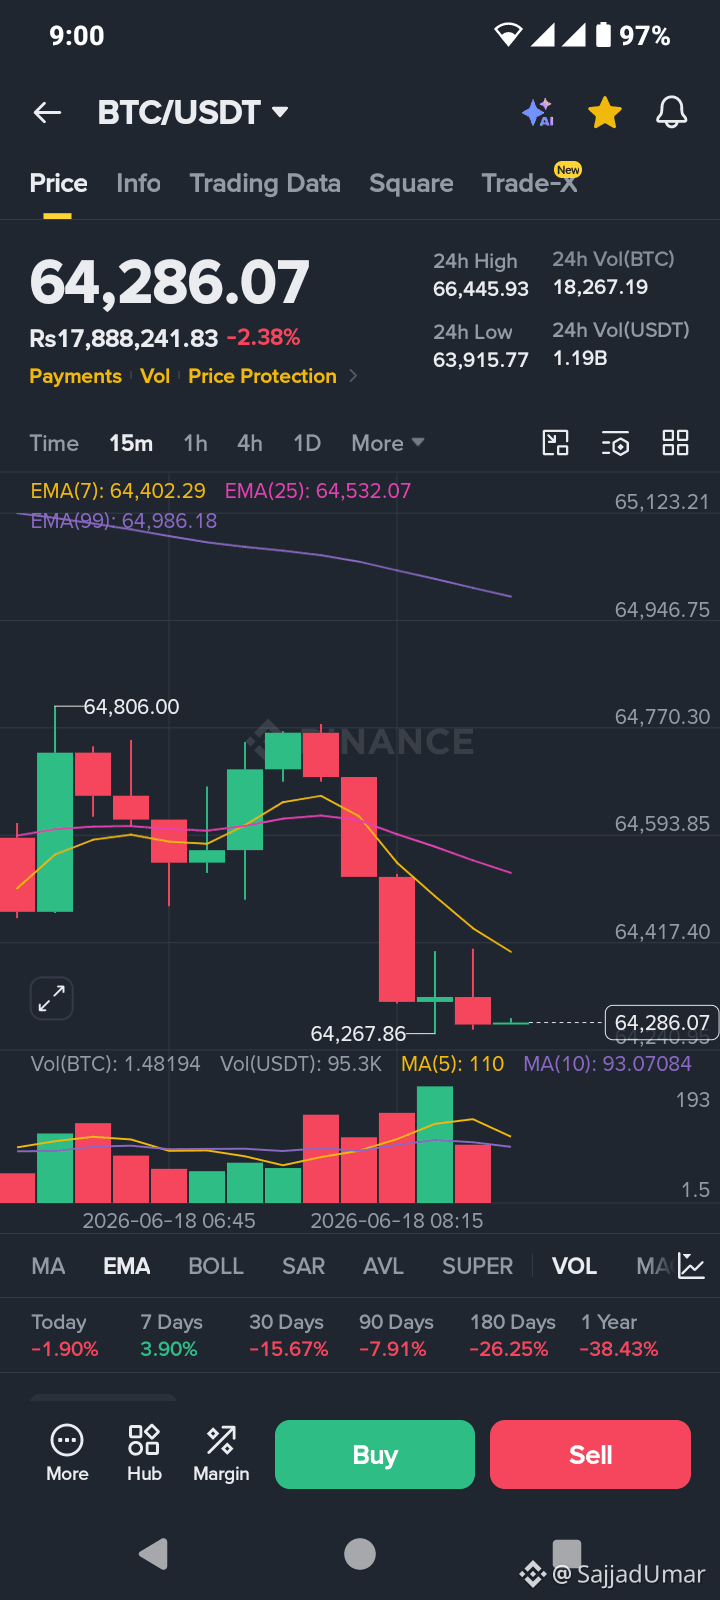Select the 24h Vol(BTC) value 18,267.19

click(x=600, y=287)
